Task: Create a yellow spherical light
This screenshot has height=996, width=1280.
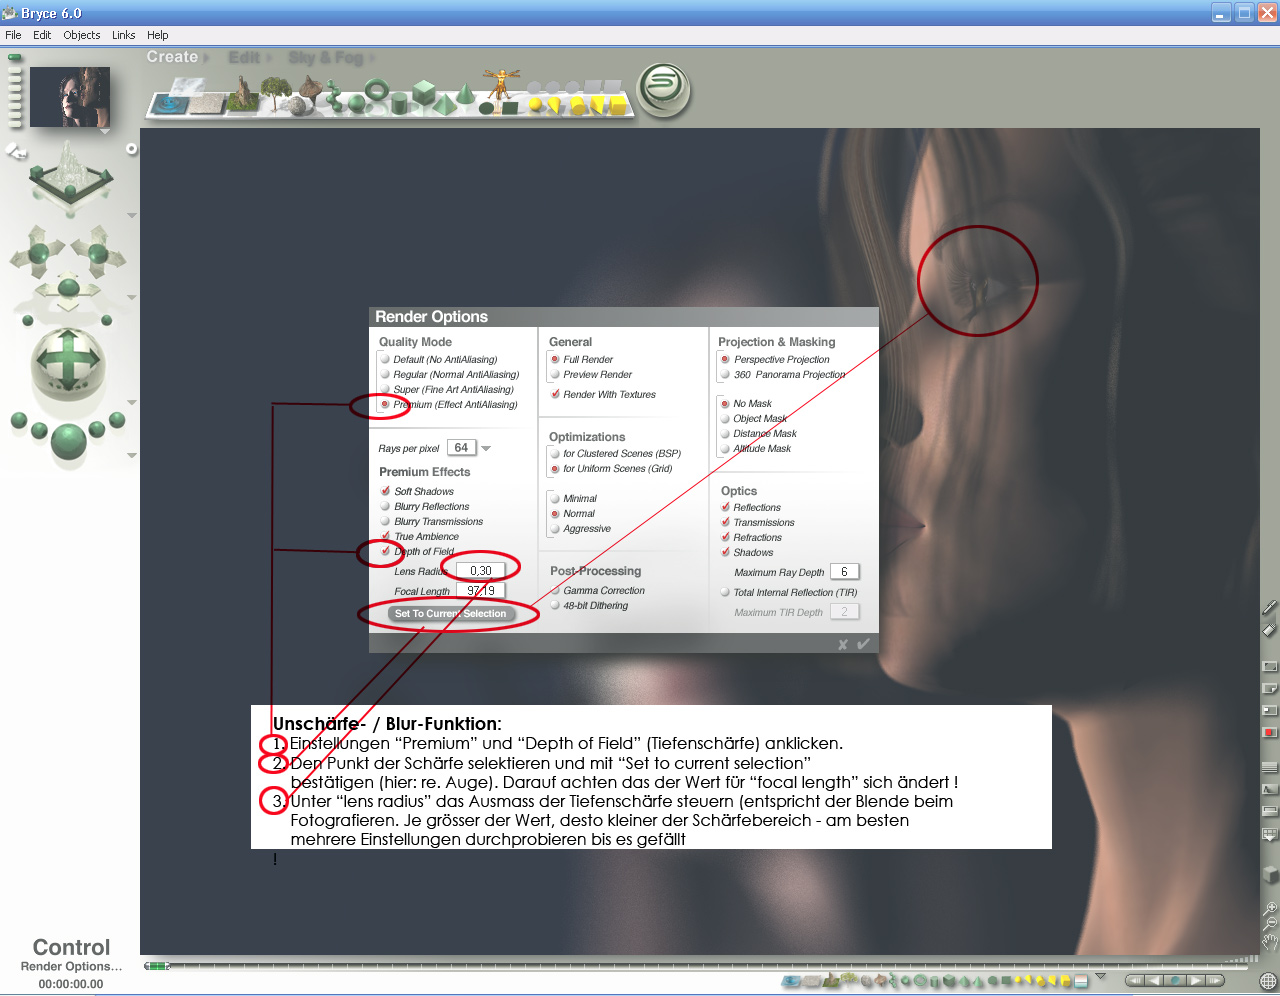Action: click(x=536, y=103)
